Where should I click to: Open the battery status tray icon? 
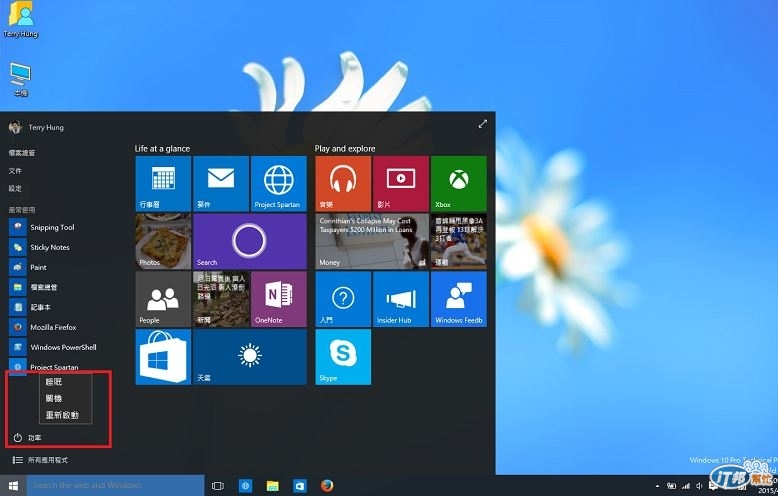pyautogui.click(x=672, y=486)
